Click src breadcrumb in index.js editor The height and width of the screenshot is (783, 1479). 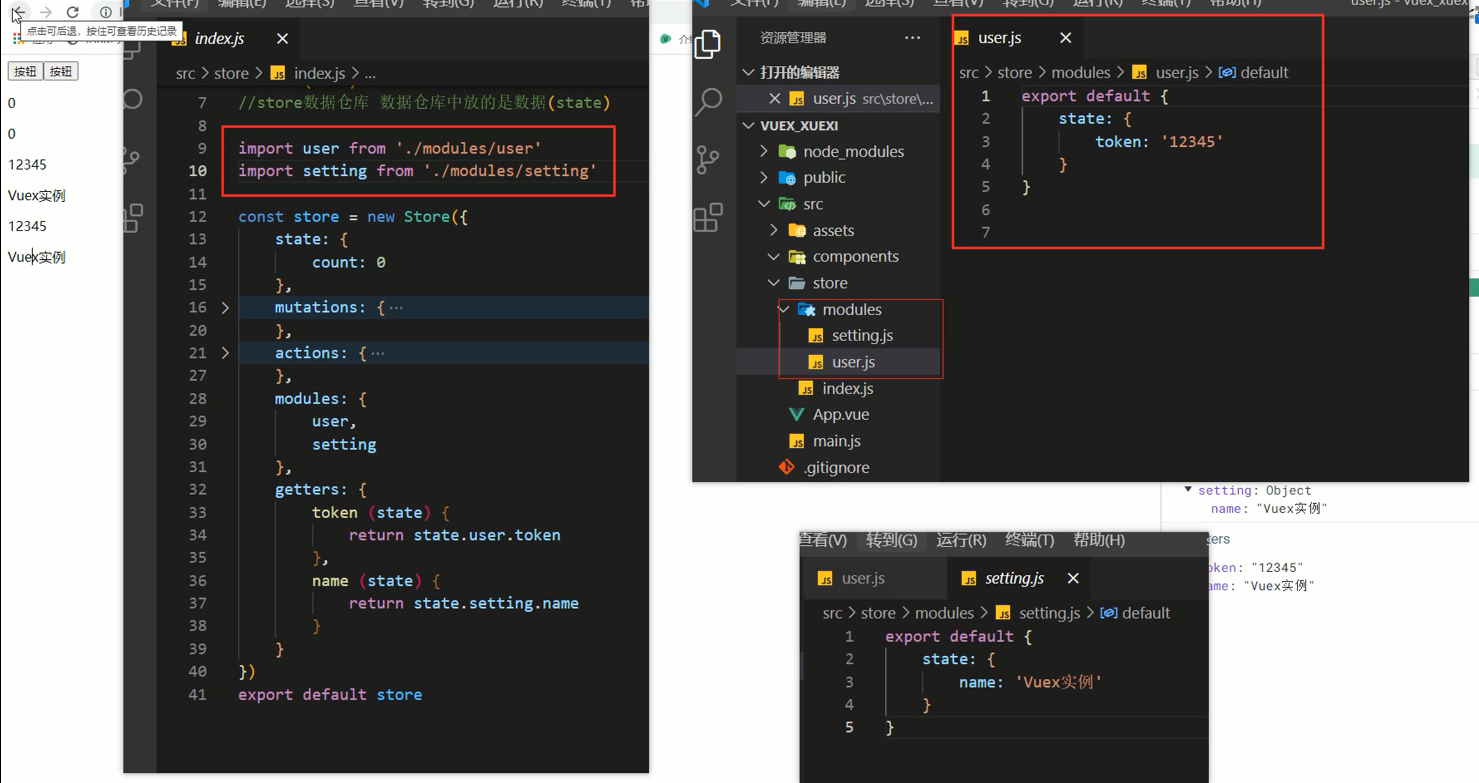[x=185, y=73]
